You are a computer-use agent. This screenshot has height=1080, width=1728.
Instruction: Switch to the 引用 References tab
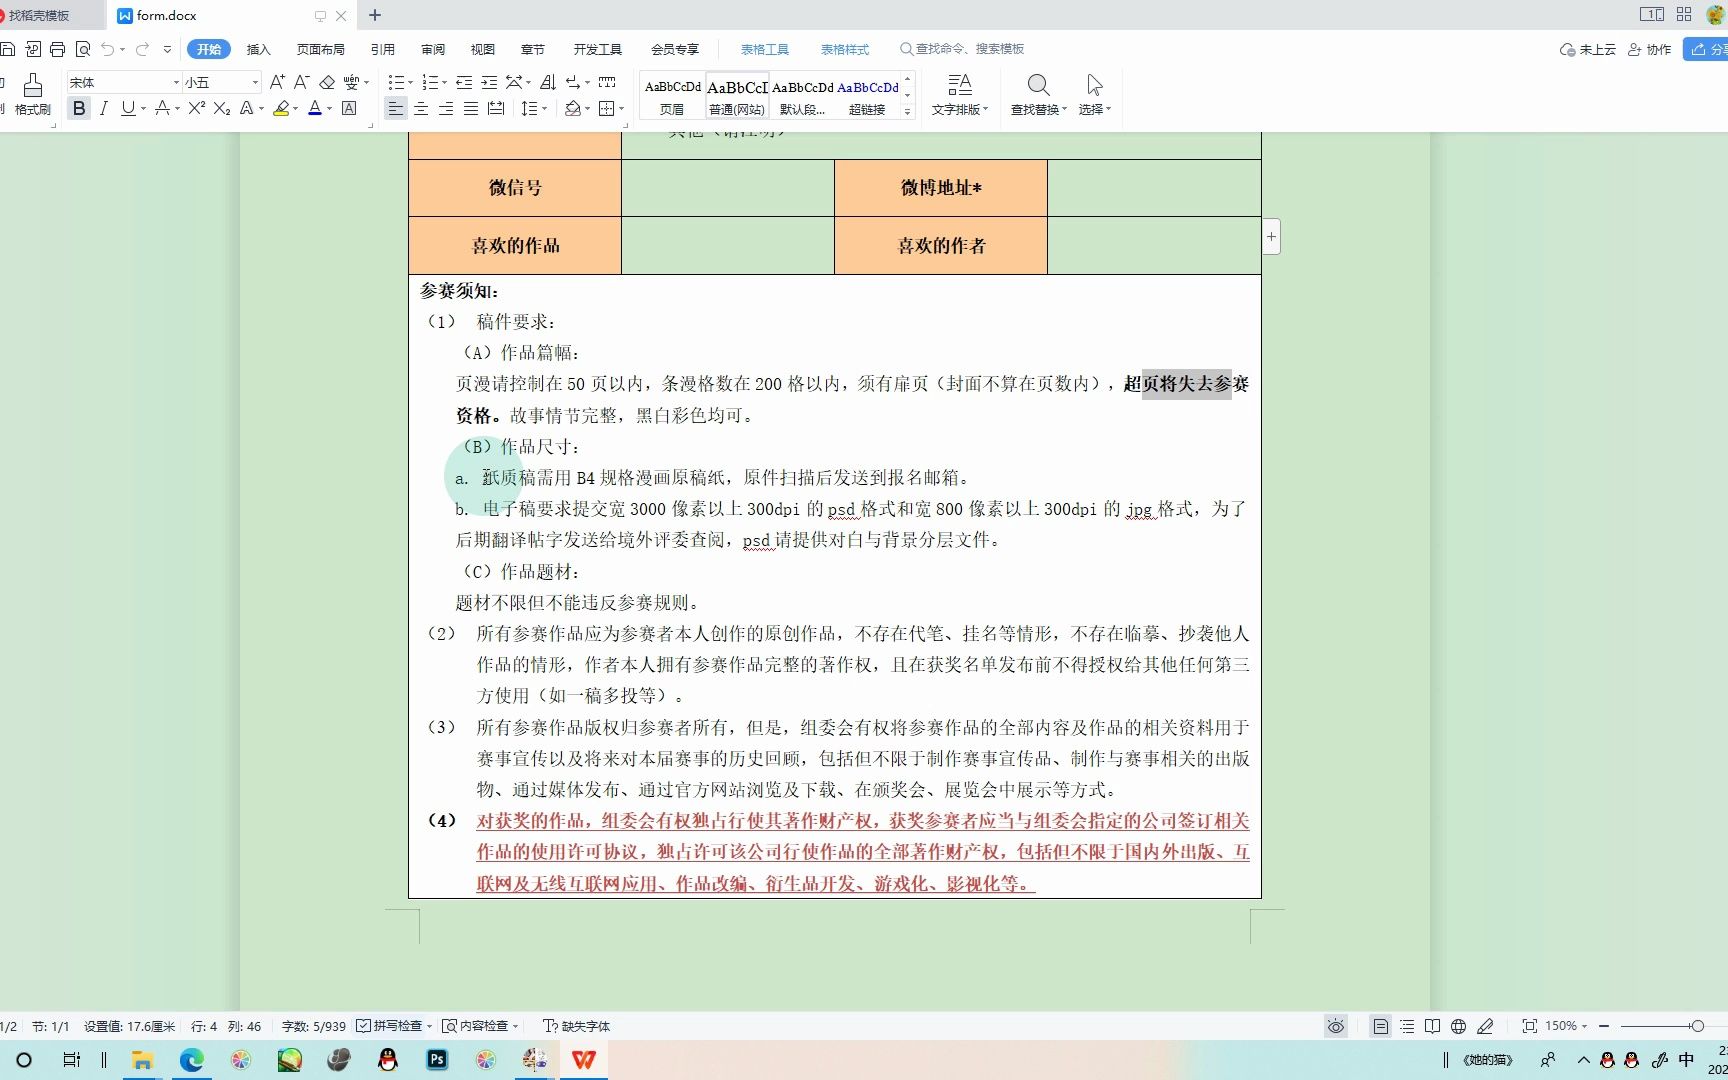click(x=382, y=49)
